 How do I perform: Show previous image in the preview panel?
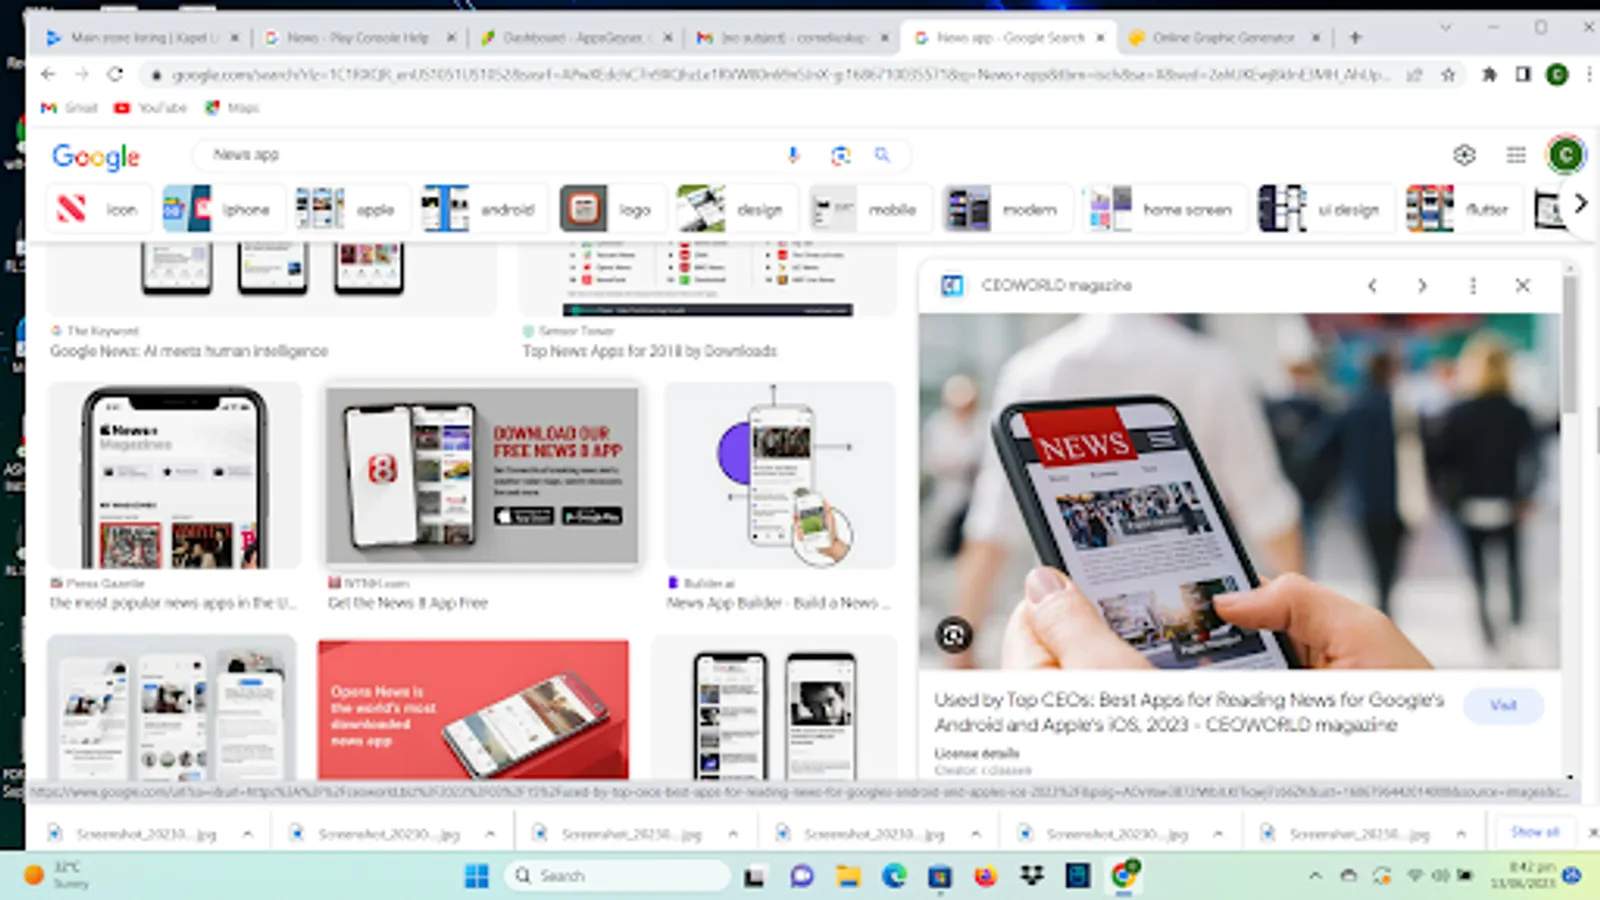pos(1373,286)
